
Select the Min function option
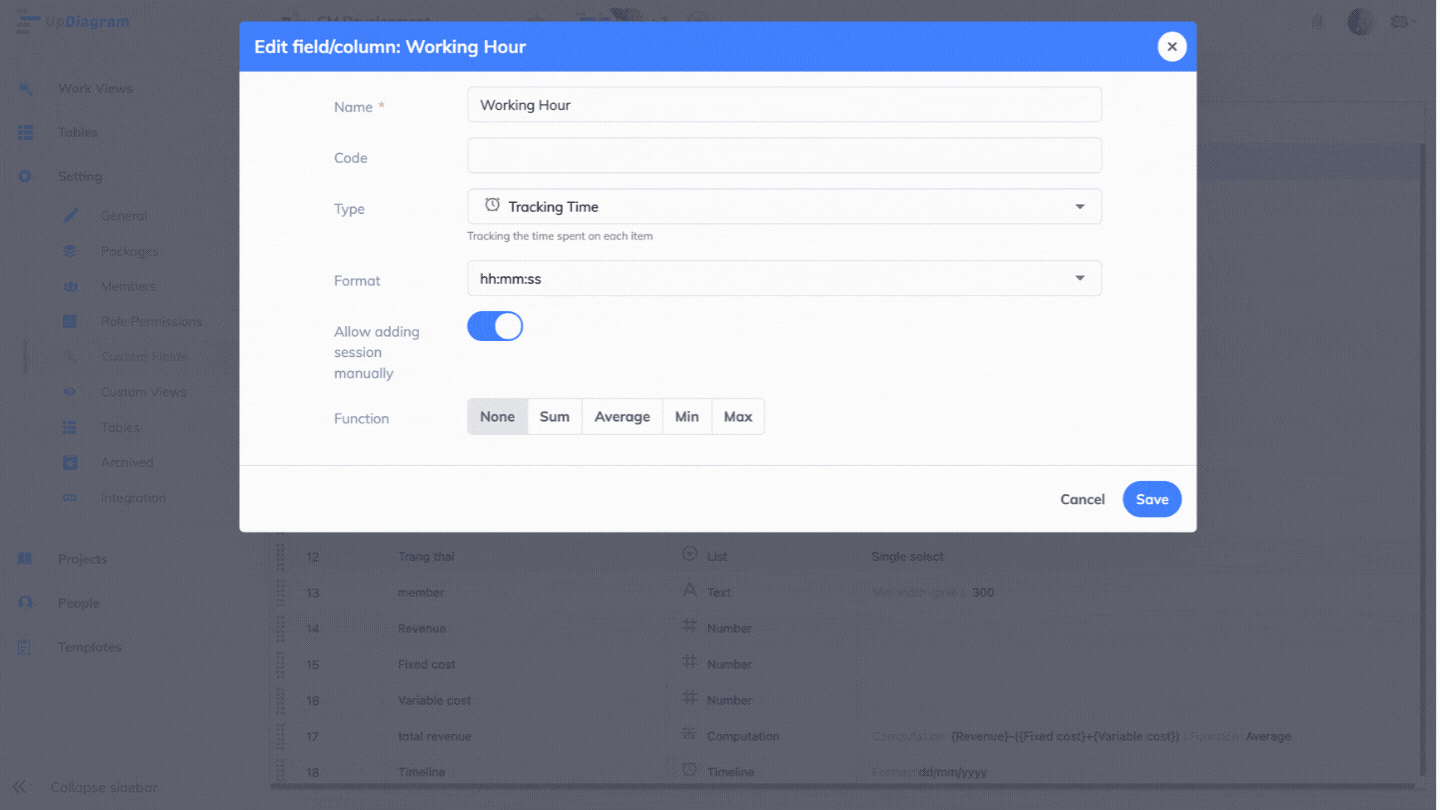coord(687,417)
